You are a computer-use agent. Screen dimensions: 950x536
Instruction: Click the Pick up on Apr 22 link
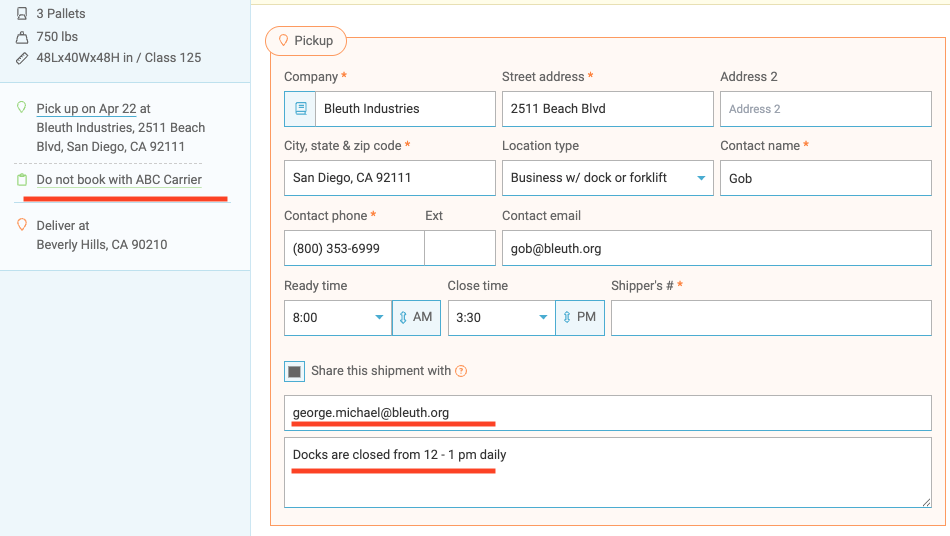pos(87,109)
